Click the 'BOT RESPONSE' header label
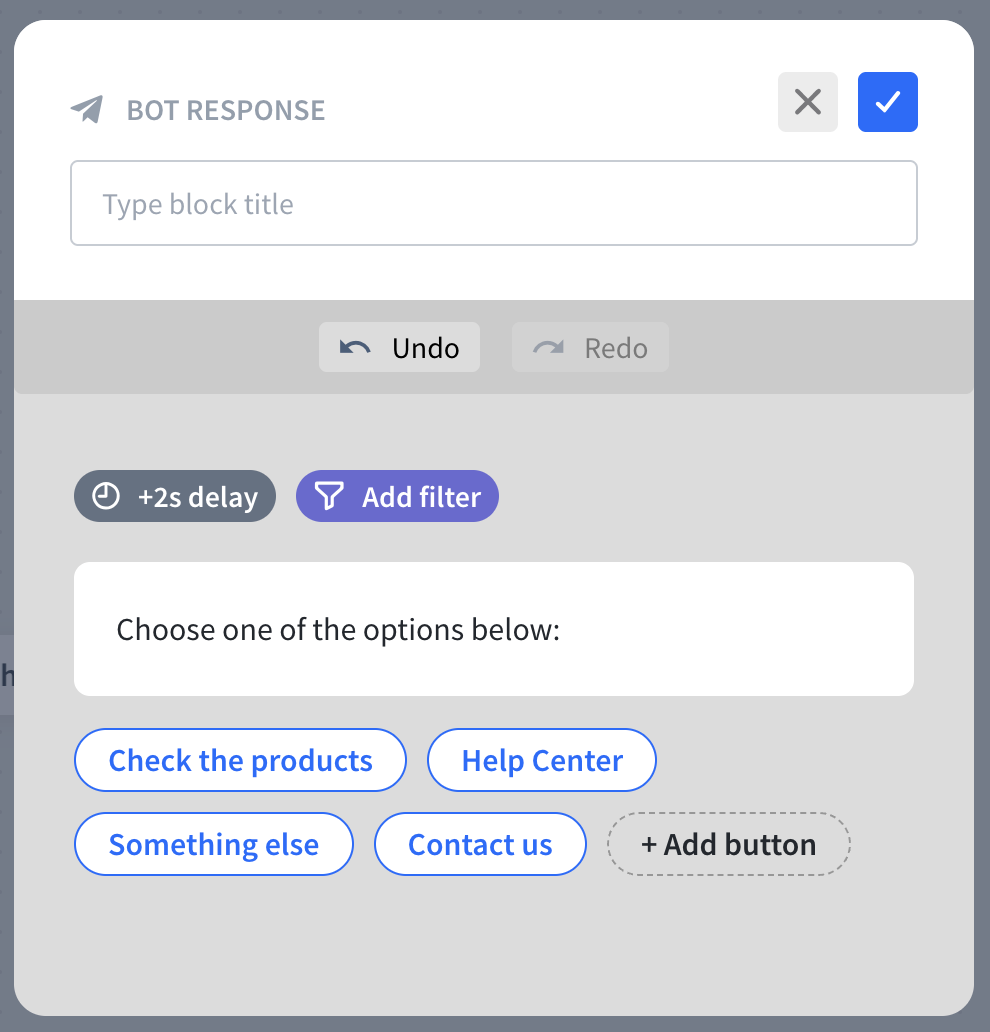 pyautogui.click(x=225, y=110)
